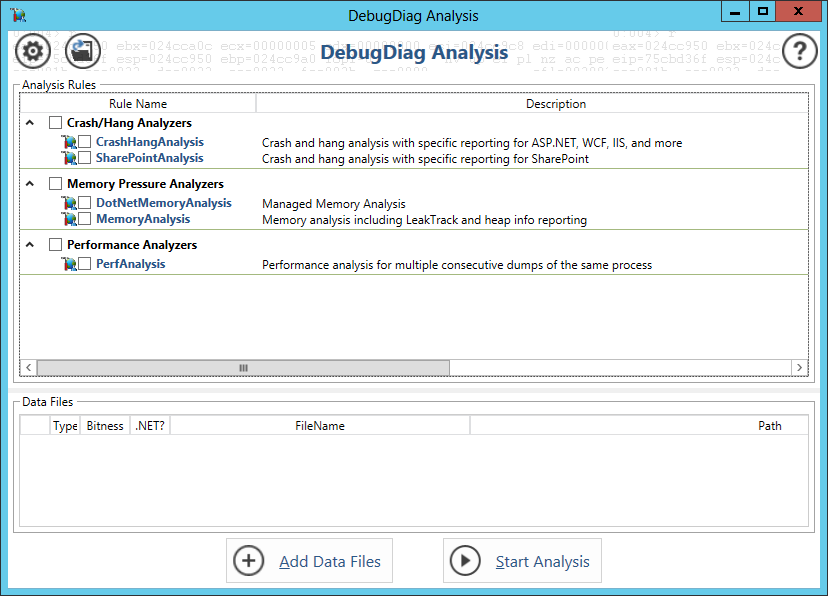Click the icon beside SharePointAnalysis
This screenshot has width=828, height=596.
[69, 158]
